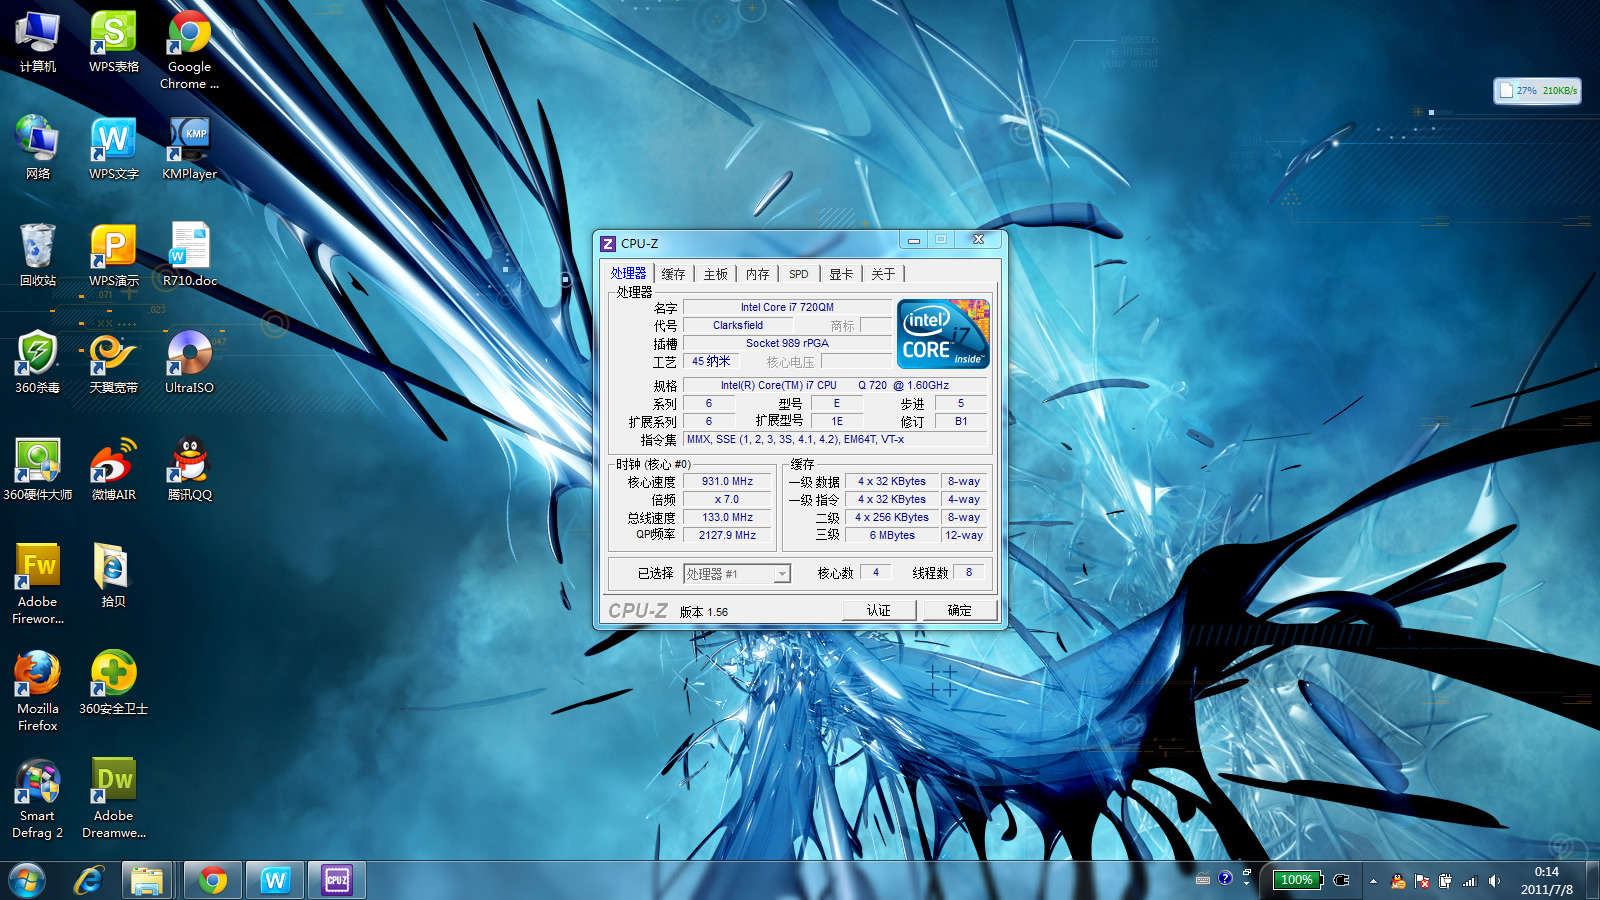Open the R710.doc document file

click(x=189, y=254)
